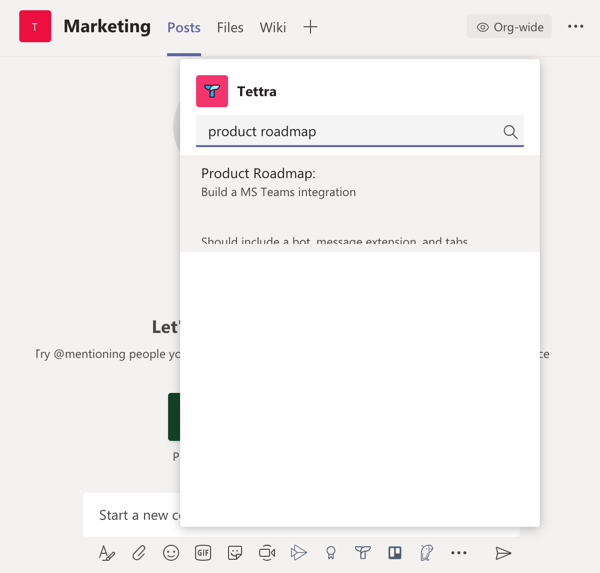Viewport: 600px width, 573px height.
Task: Send praise using the badge icon
Action: tap(331, 553)
